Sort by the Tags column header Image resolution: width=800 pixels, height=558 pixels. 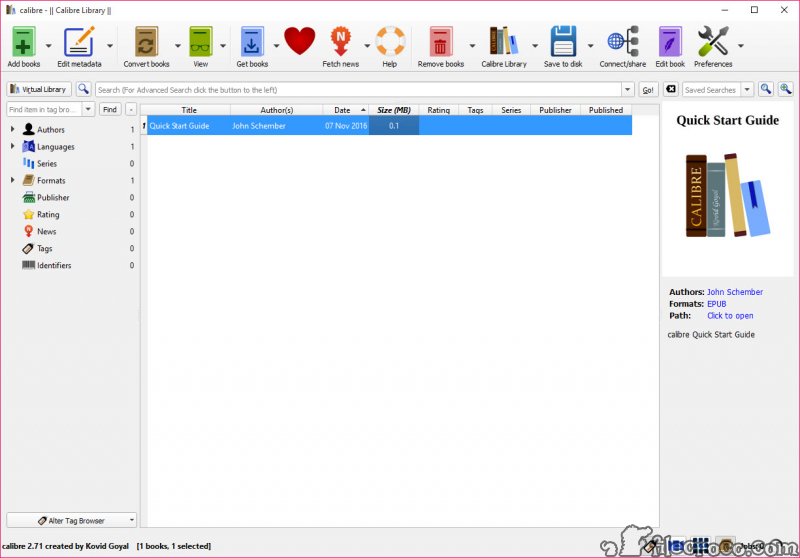pos(475,110)
